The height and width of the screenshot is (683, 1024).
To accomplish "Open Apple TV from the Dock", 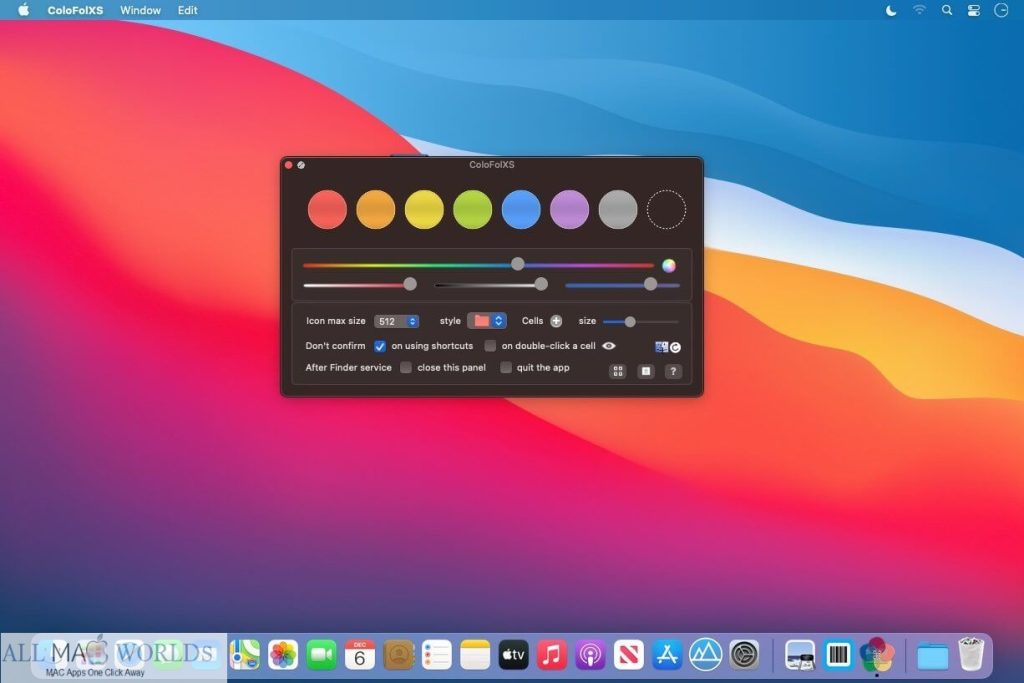I will pyautogui.click(x=513, y=655).
